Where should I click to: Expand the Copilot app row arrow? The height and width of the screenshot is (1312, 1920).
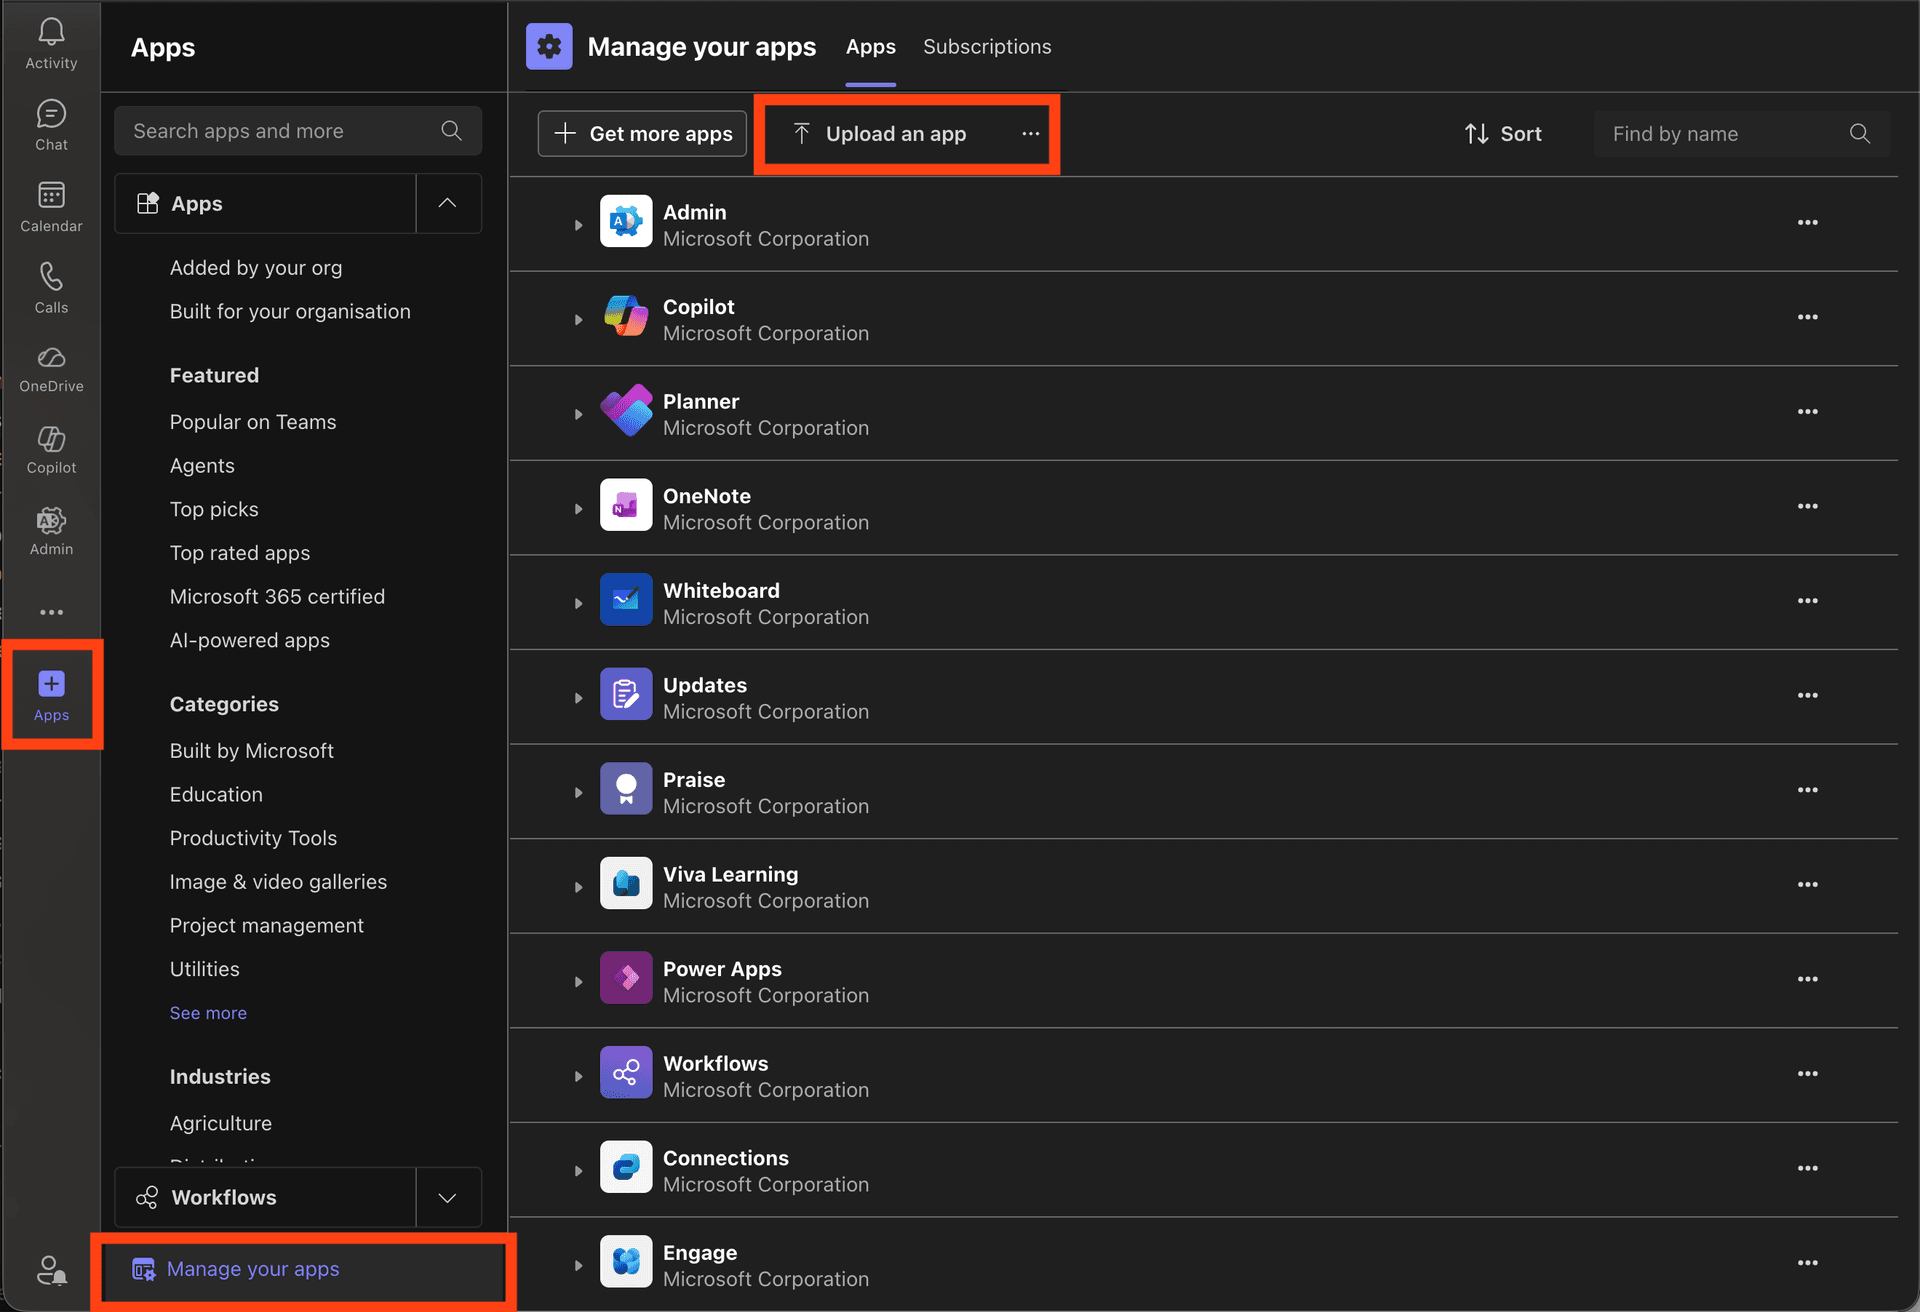pos(578,320)
